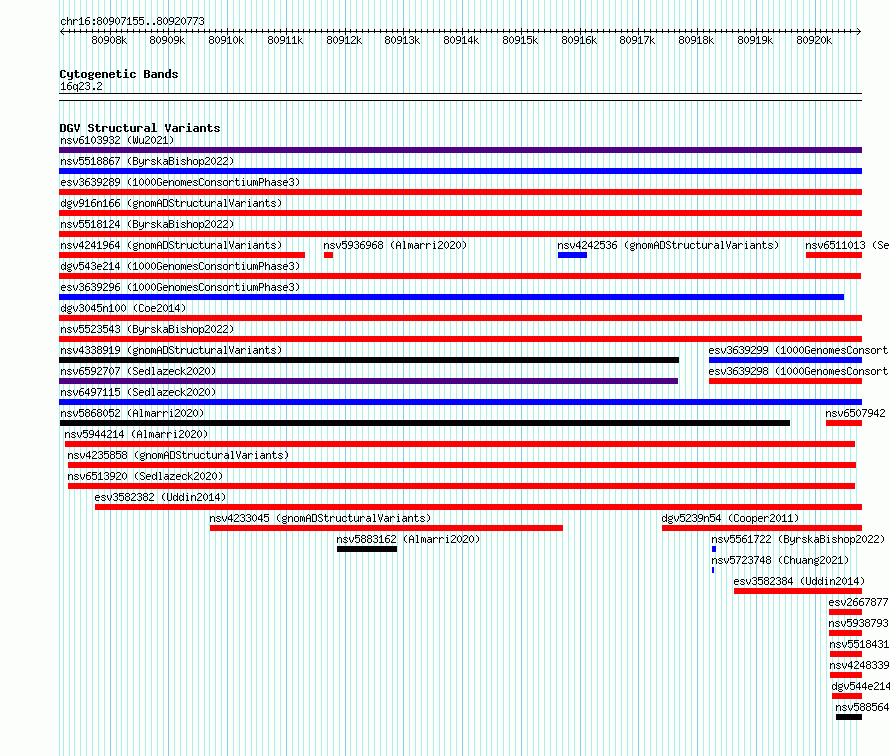Viewport: 890px width, 756px height.
Task: Click the nsv6507942 variant label
Action: click(855, 413)
